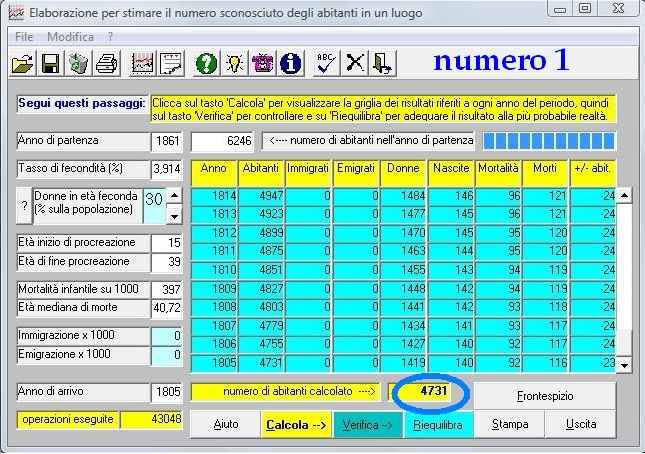Click the Donne column header

404,173
